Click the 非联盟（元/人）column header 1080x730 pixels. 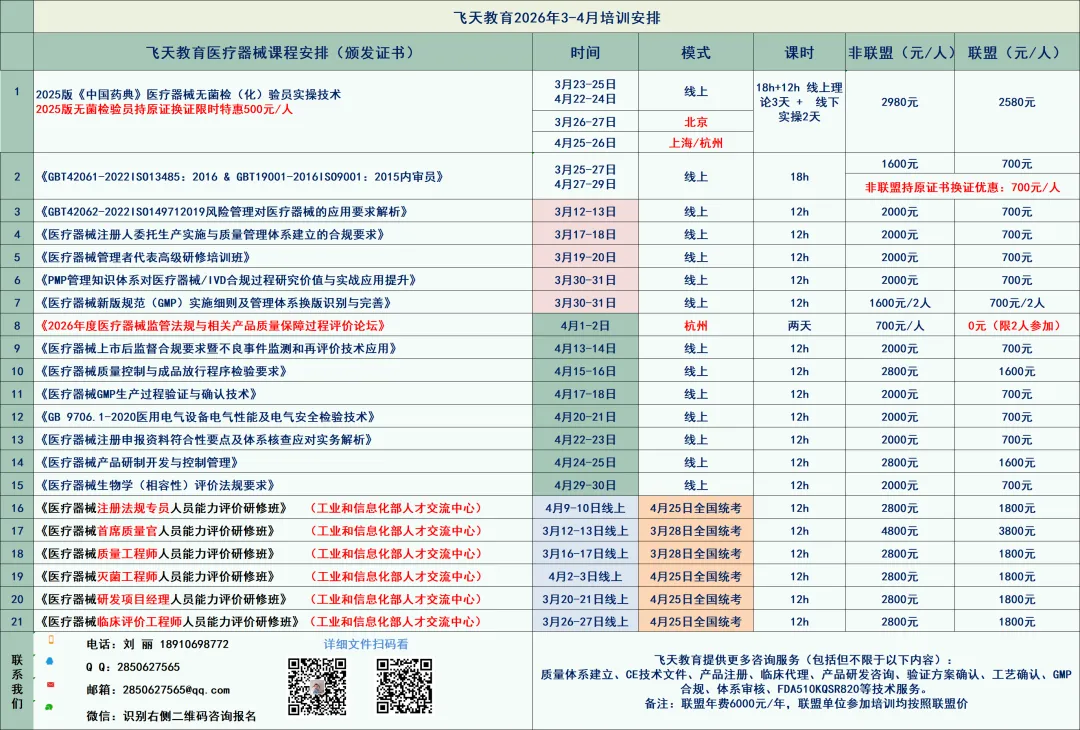point(900,52)
